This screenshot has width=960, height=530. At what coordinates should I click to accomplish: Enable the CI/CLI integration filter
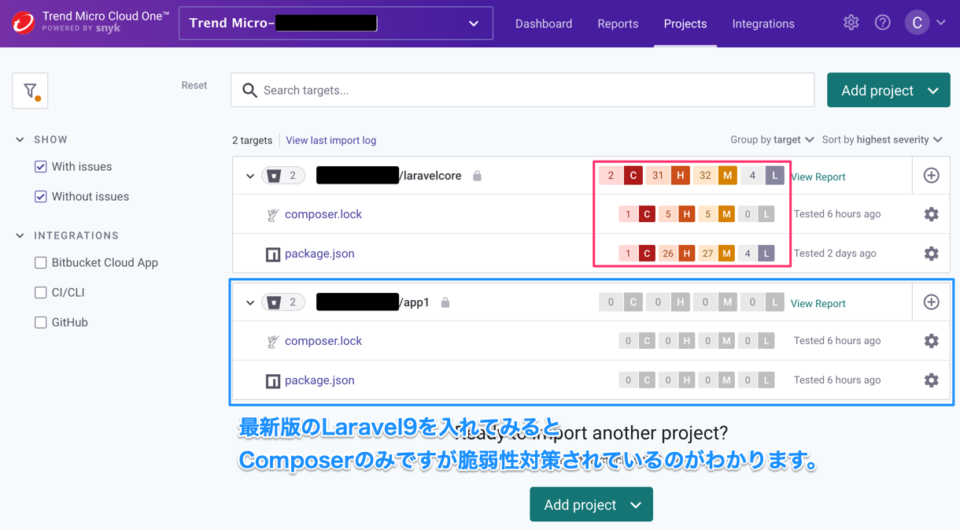tap(40, 293)
